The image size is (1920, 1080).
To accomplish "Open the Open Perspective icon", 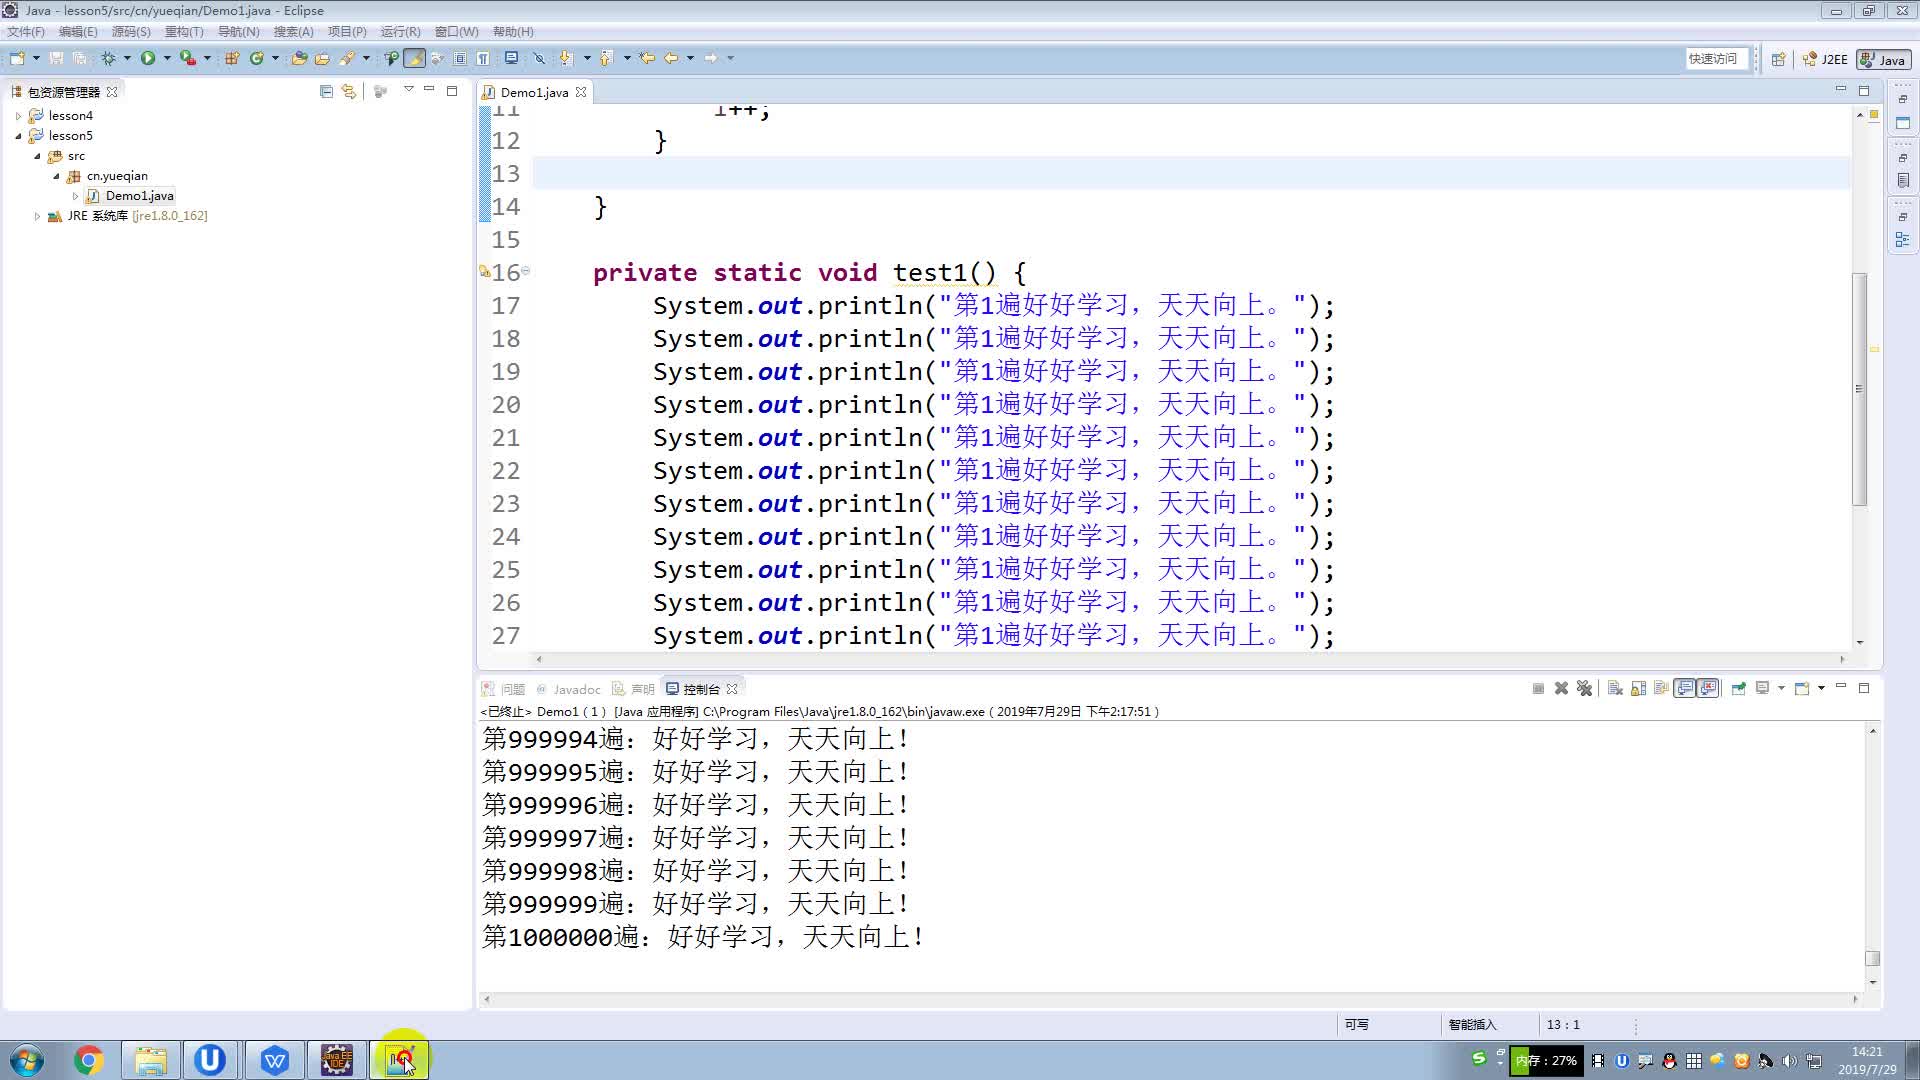I will (x=1778, y=59).
